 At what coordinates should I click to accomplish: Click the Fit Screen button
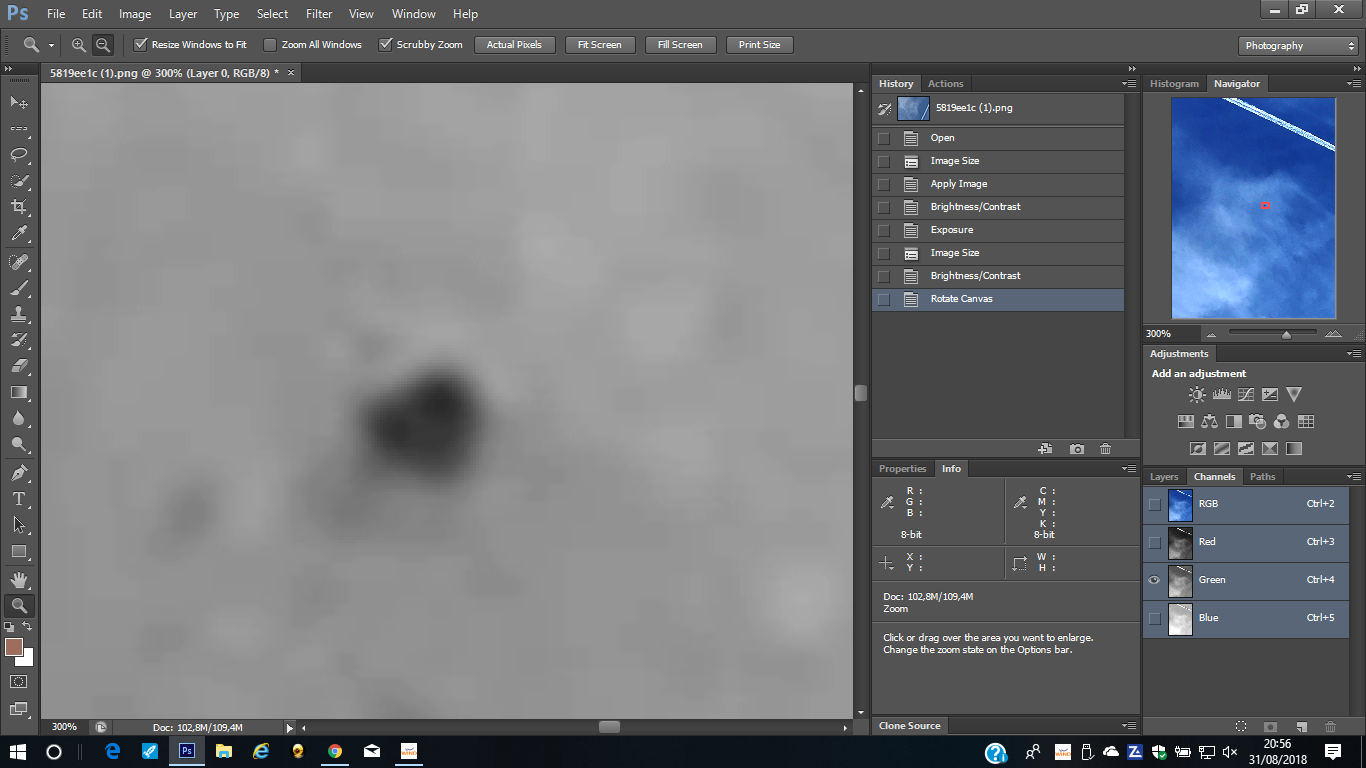pos(599,45)
